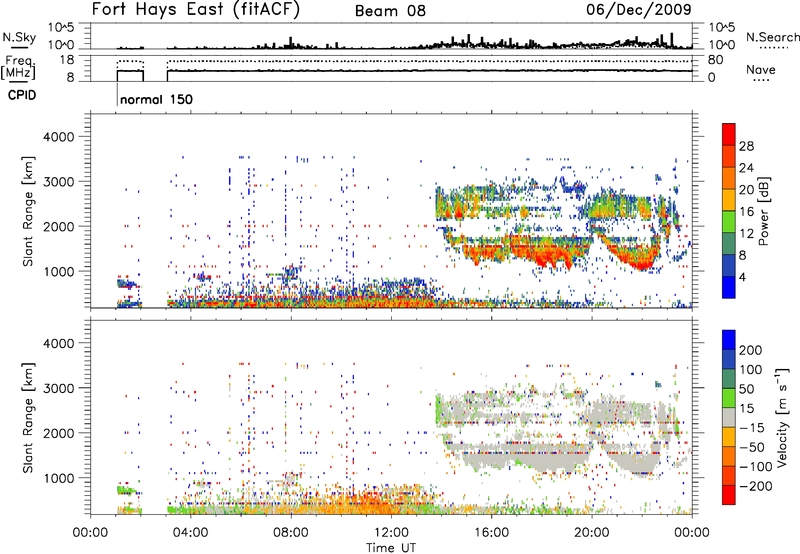Click the '10^5' label on the left noise axis
Viewport: 800px width, 554px height.
coord(61,28)
